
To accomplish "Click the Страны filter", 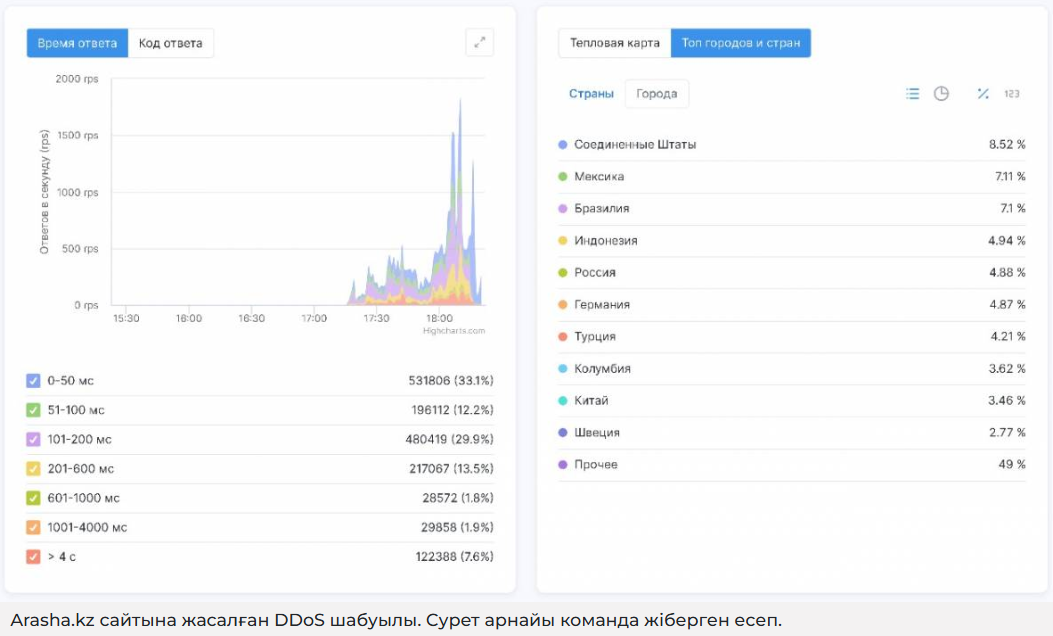I will pyautogui.click(x=591, y=94).
